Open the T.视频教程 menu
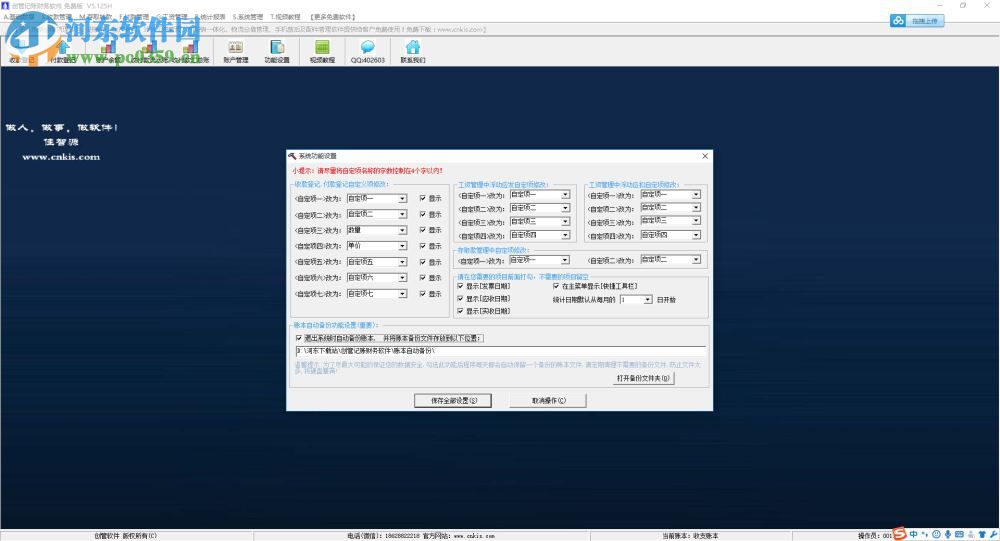Screen dimensions: 1000x541 pos(285,17)
